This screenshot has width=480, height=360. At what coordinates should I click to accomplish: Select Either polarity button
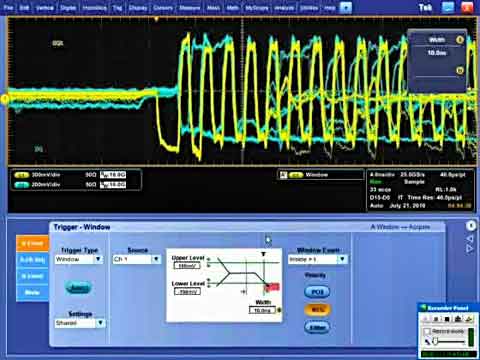[317, 327]
